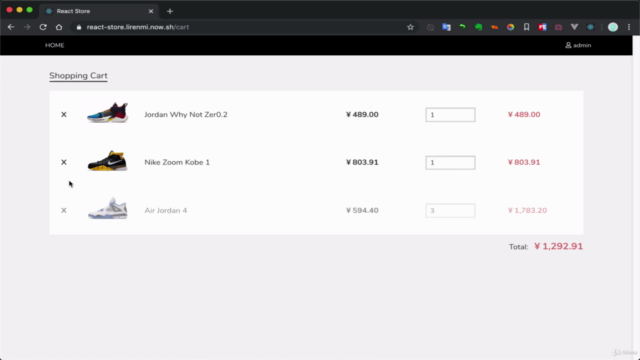Click the Nike Zoom Kobe 1 shoe image
The image size is (640, 360).
point(107,160)
